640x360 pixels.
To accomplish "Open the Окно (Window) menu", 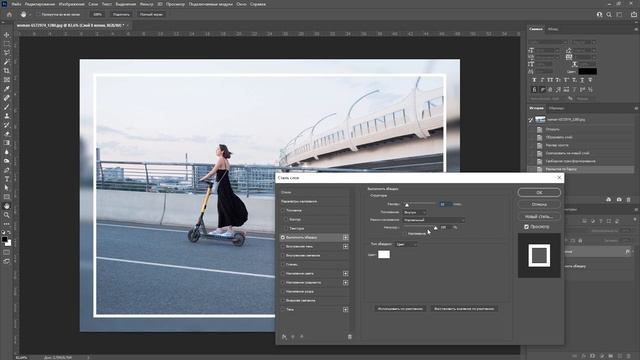I will click(241, 4).
